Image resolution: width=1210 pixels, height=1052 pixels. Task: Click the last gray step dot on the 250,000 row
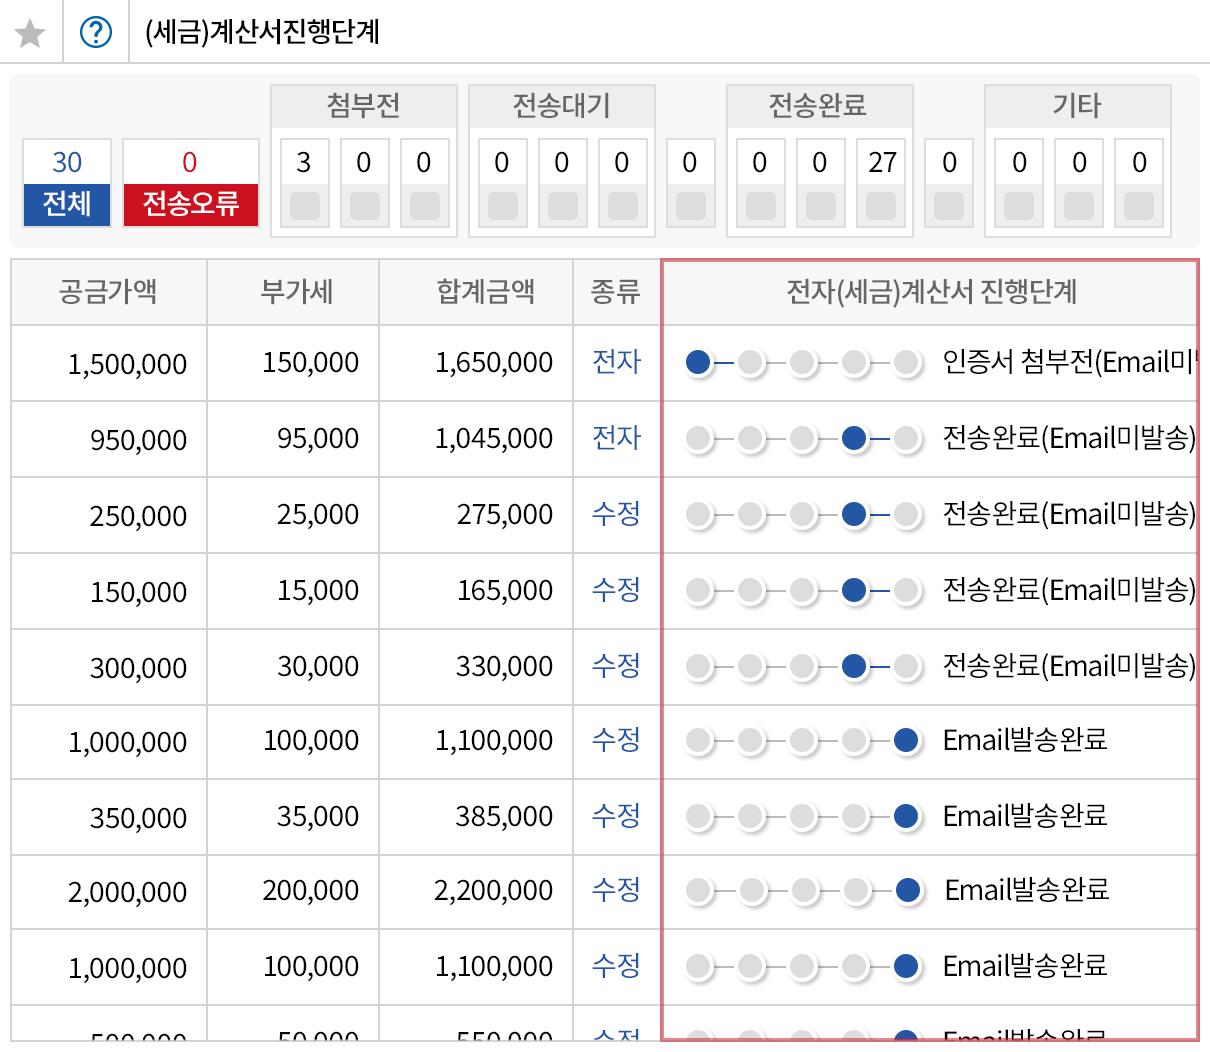pyautogui.click(x=906, y=515)
